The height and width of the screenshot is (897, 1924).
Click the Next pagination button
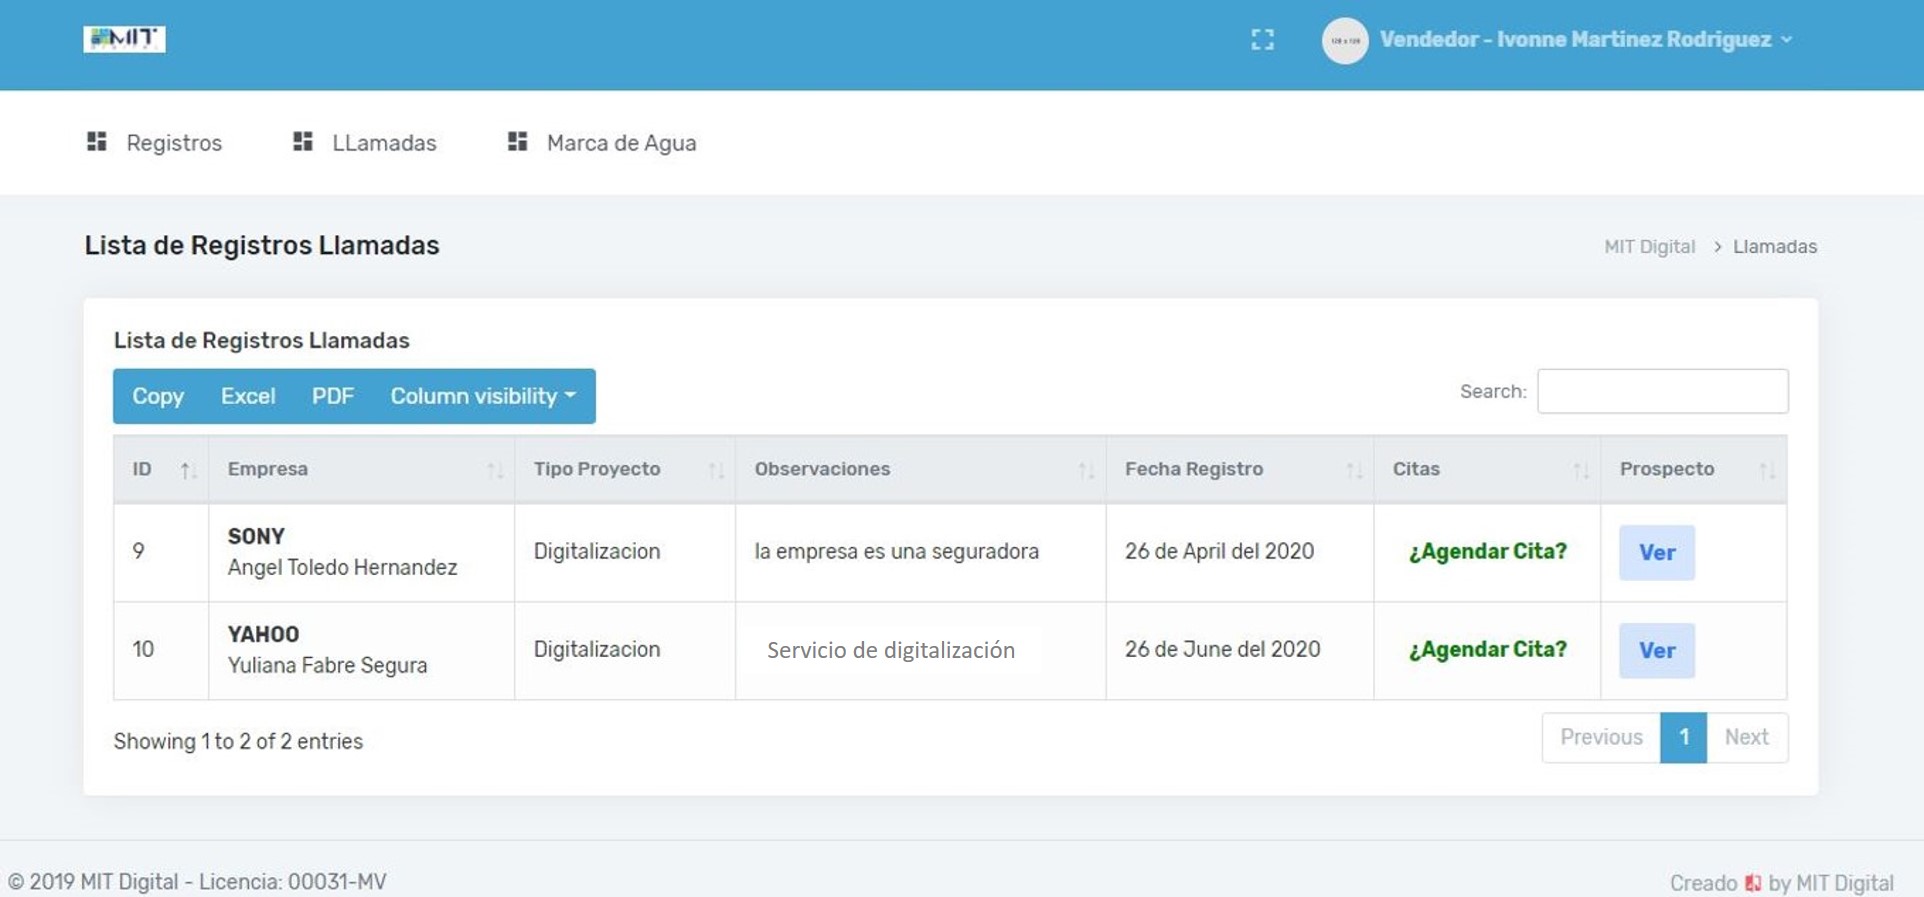tap(1747, 737)
